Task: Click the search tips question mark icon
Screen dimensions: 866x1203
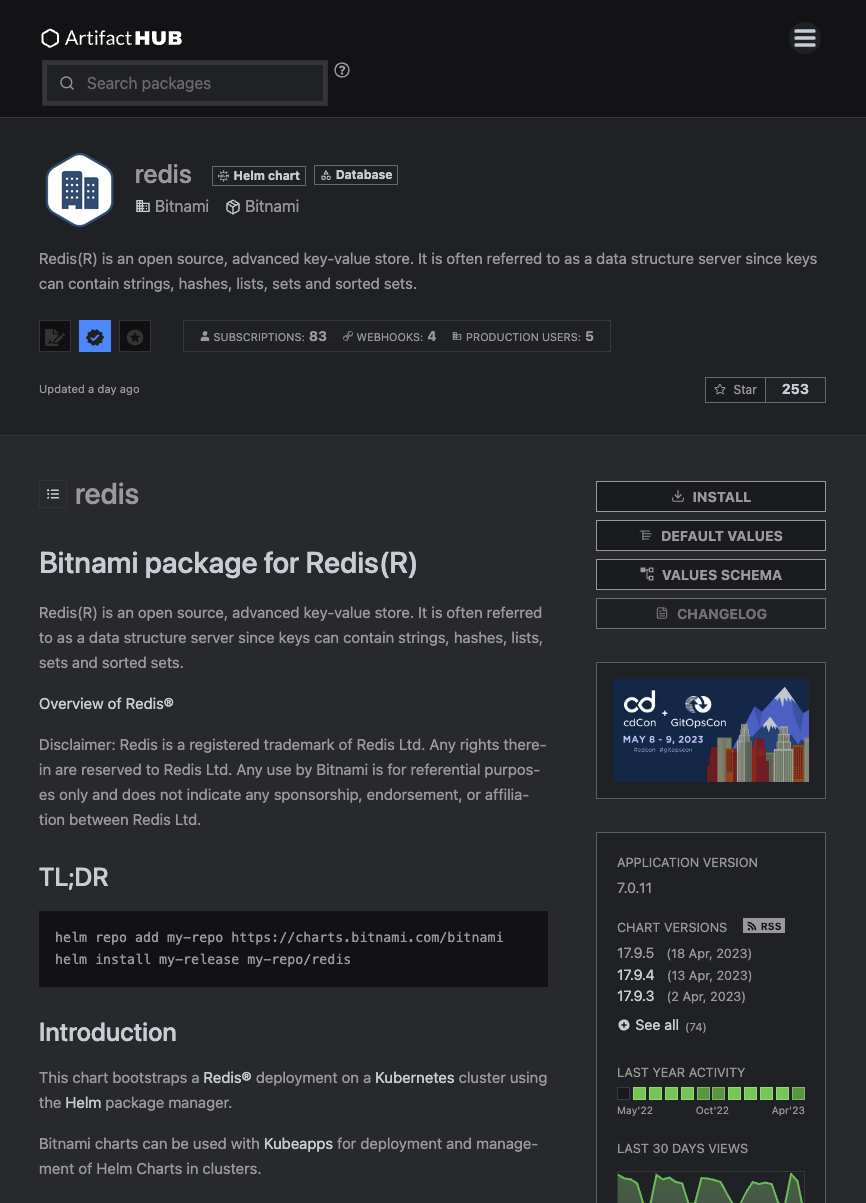Action: [x=342, y=70]
